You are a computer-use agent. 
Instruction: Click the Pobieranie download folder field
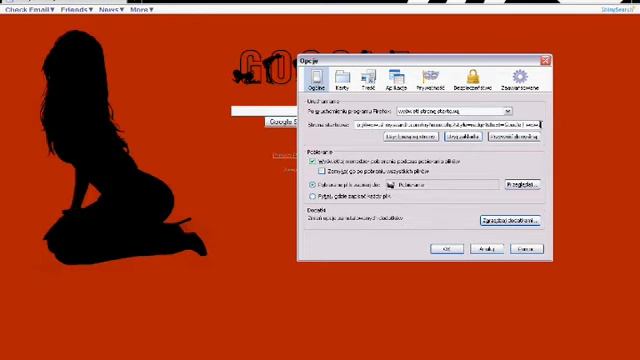click(442, 185)
